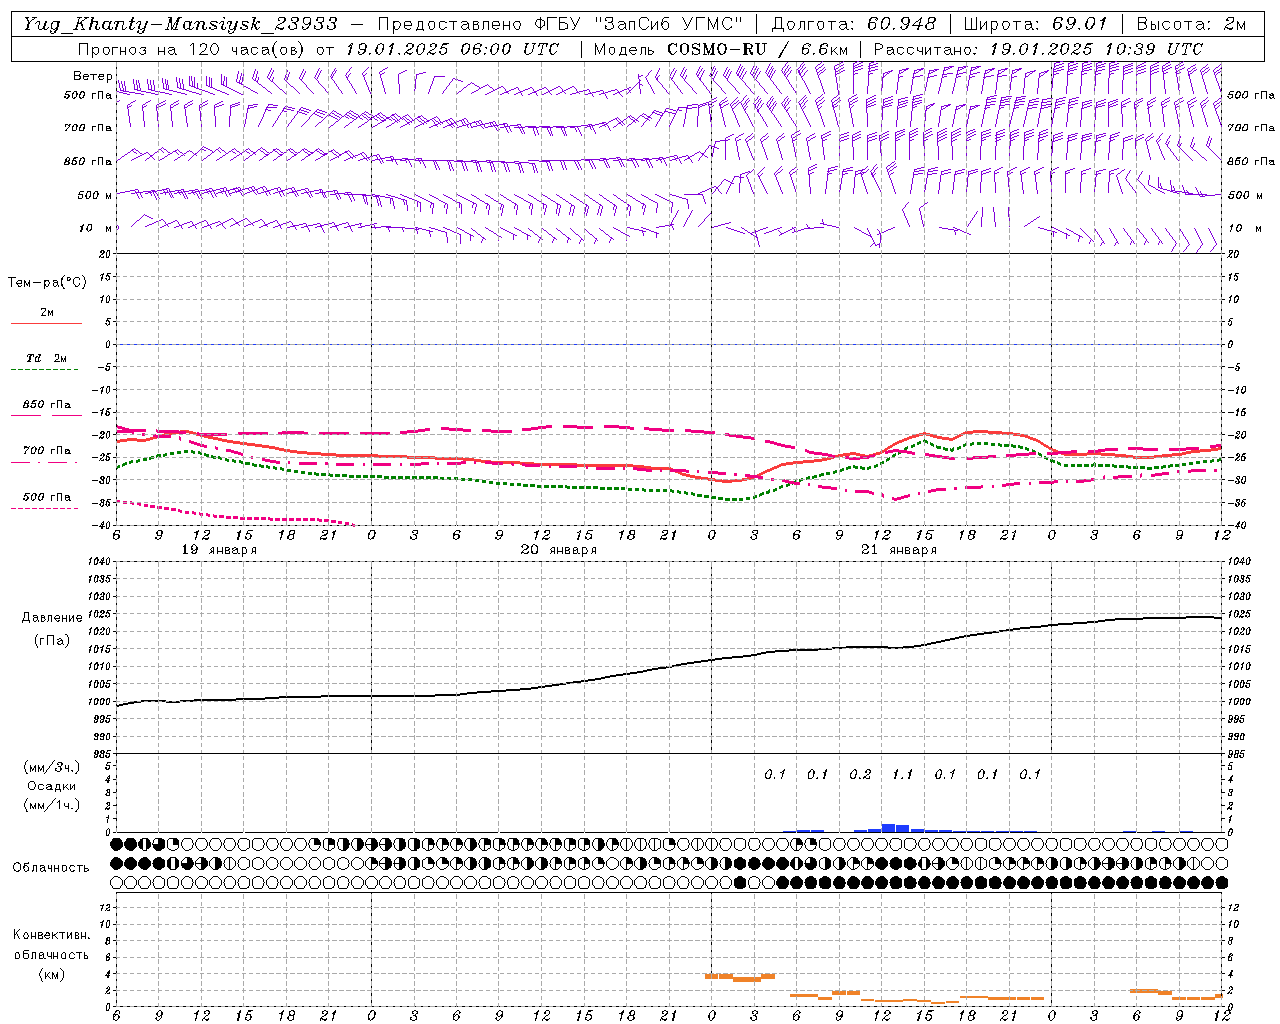
Task: Click the '850 гПа' temperature legend entry
Action: pos(46,405)
